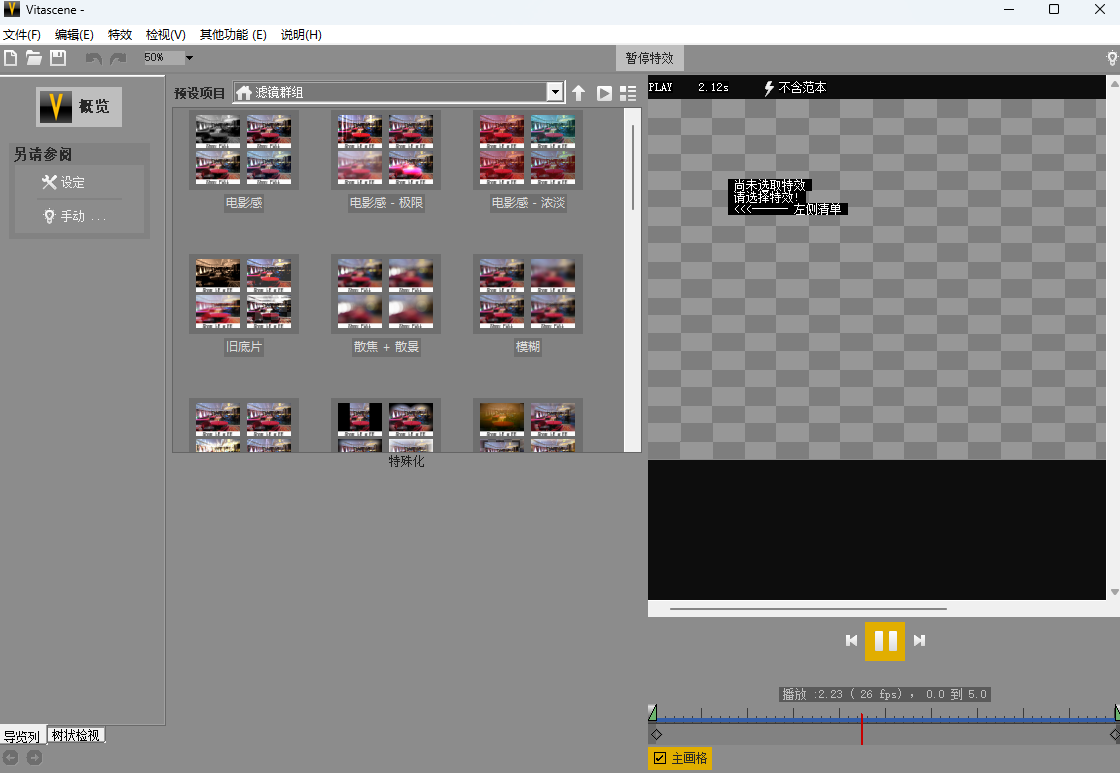Click the blue timeline ruler bar
The width and height of the screenshot is (1120, 773).
coord(885,720)
